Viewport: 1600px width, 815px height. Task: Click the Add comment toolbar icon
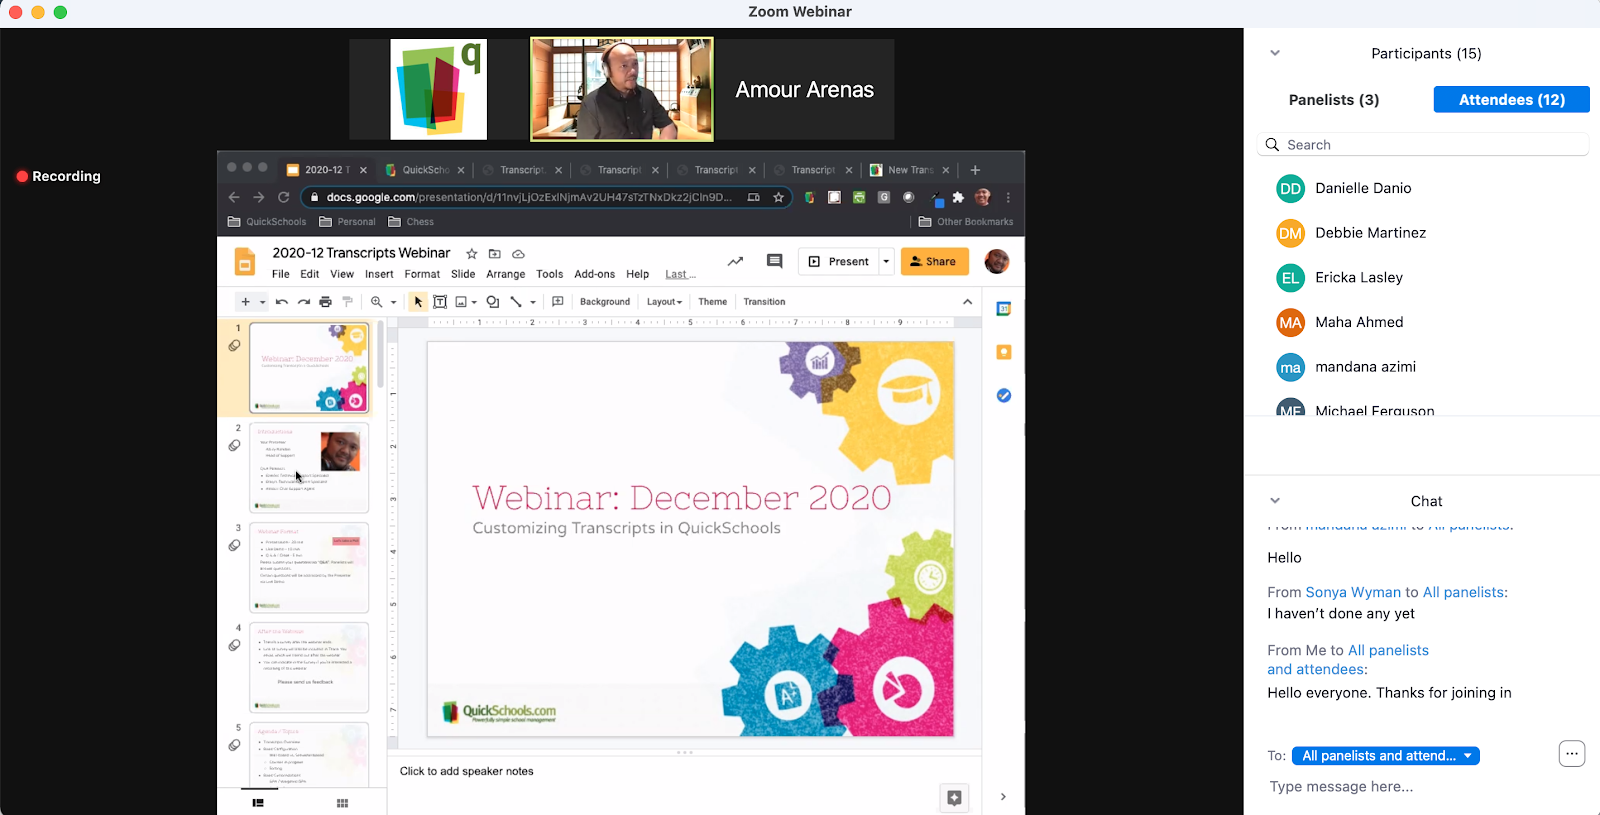click(x=558, y=302)
